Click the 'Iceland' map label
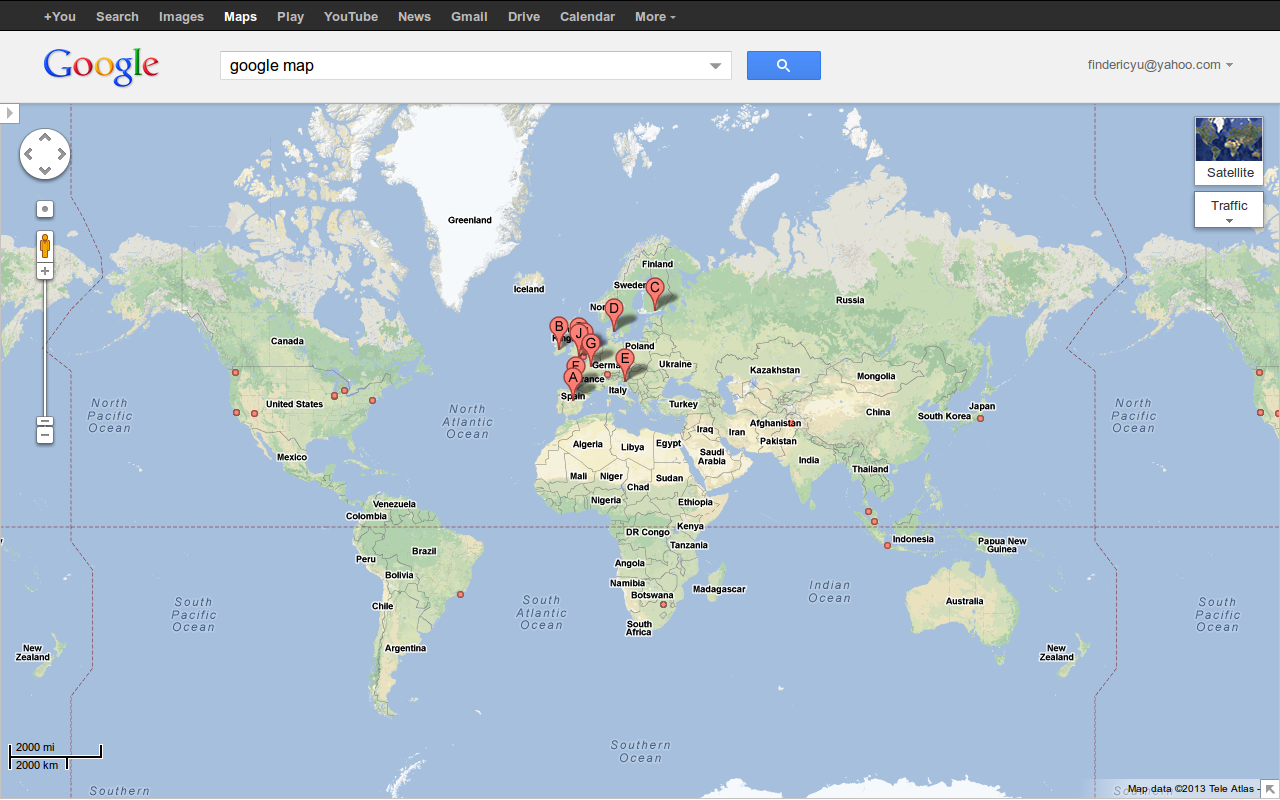Screen dimensions: 1280x800 pos(529,289)
